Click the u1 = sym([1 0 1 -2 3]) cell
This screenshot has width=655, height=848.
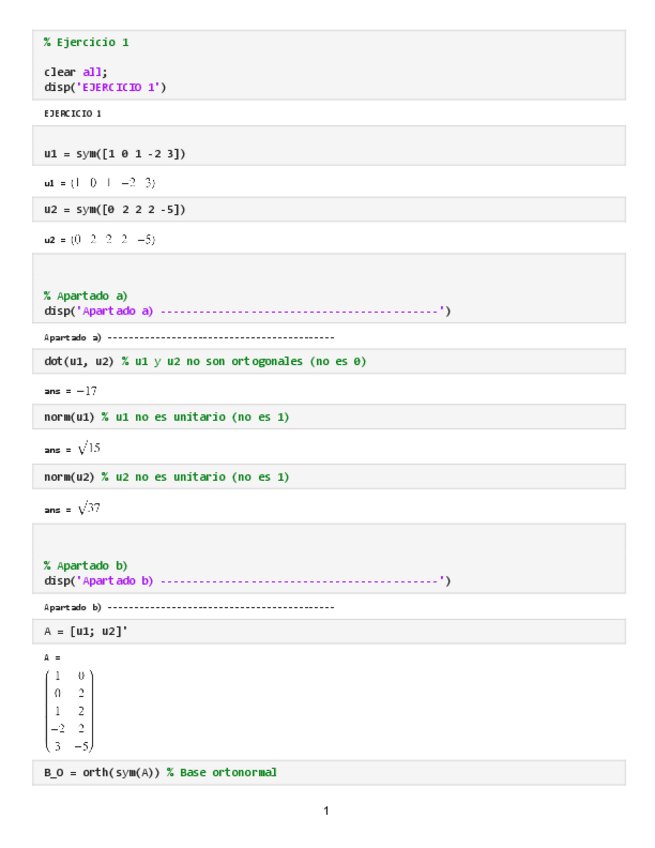click(x=115, y=154)
